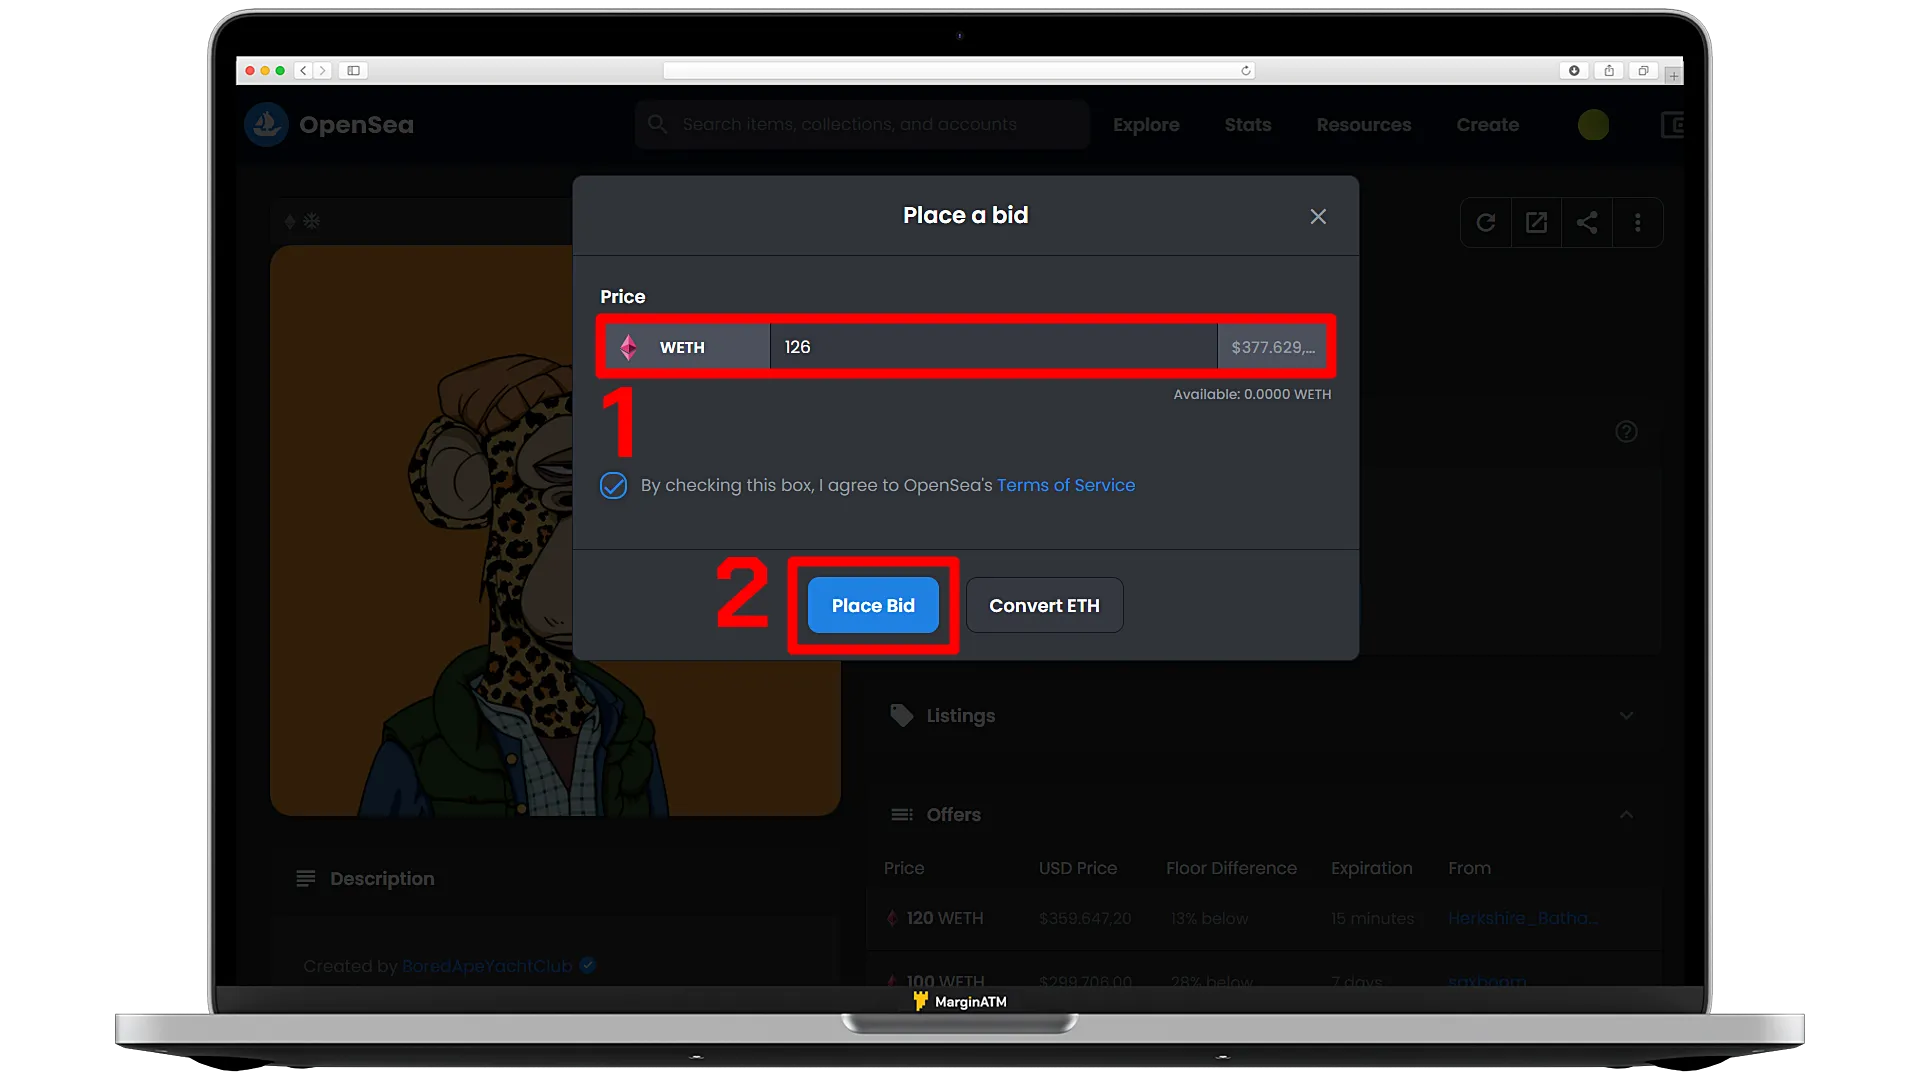Click the Listings tag icon
Screen dimensions: 1920x1080
point(901,716)
